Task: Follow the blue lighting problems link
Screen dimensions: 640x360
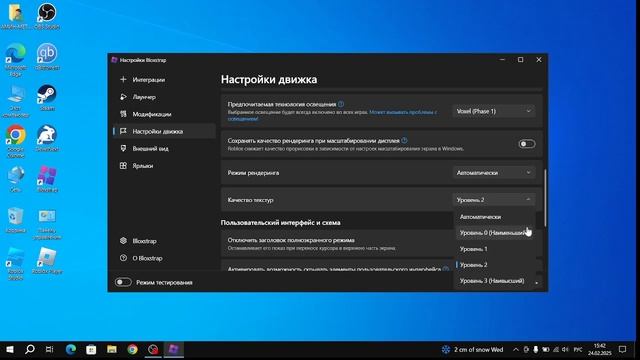Action: [332, 115]
